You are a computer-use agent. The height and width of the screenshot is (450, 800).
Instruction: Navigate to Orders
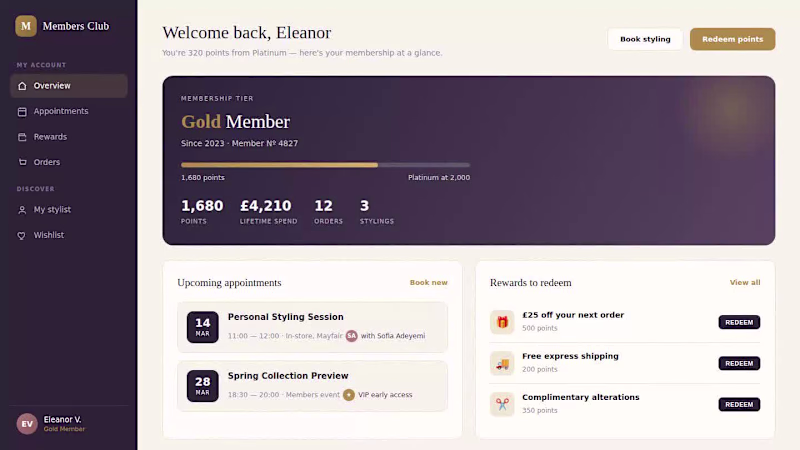coord(69,162)
